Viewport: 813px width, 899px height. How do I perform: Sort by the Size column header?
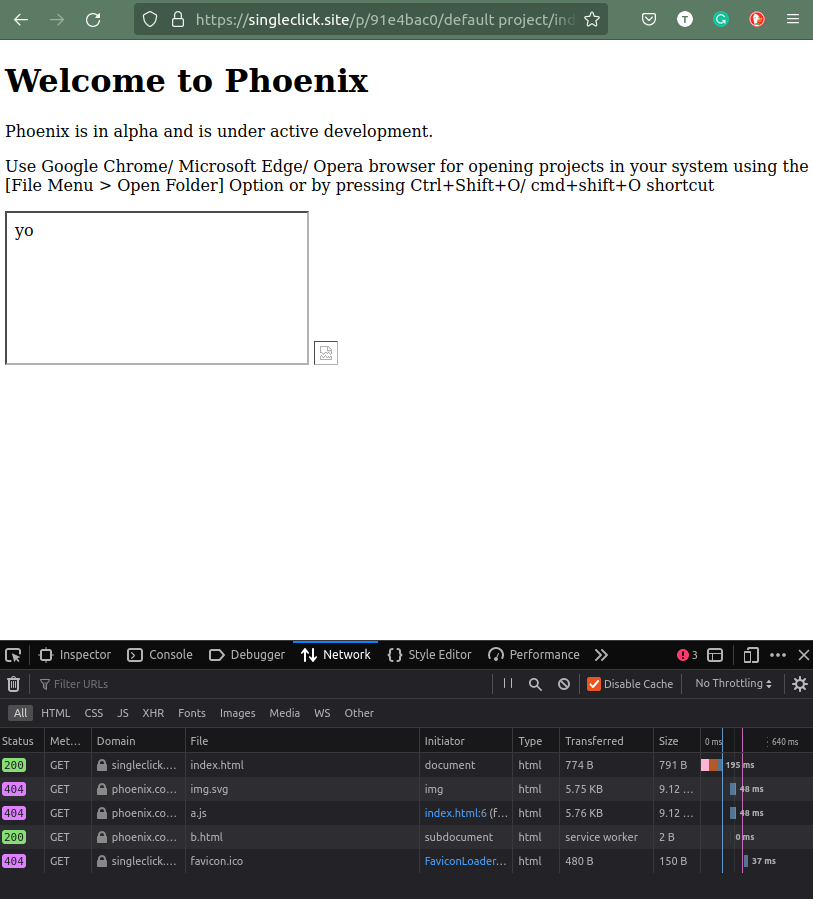[x=677, y=741]
